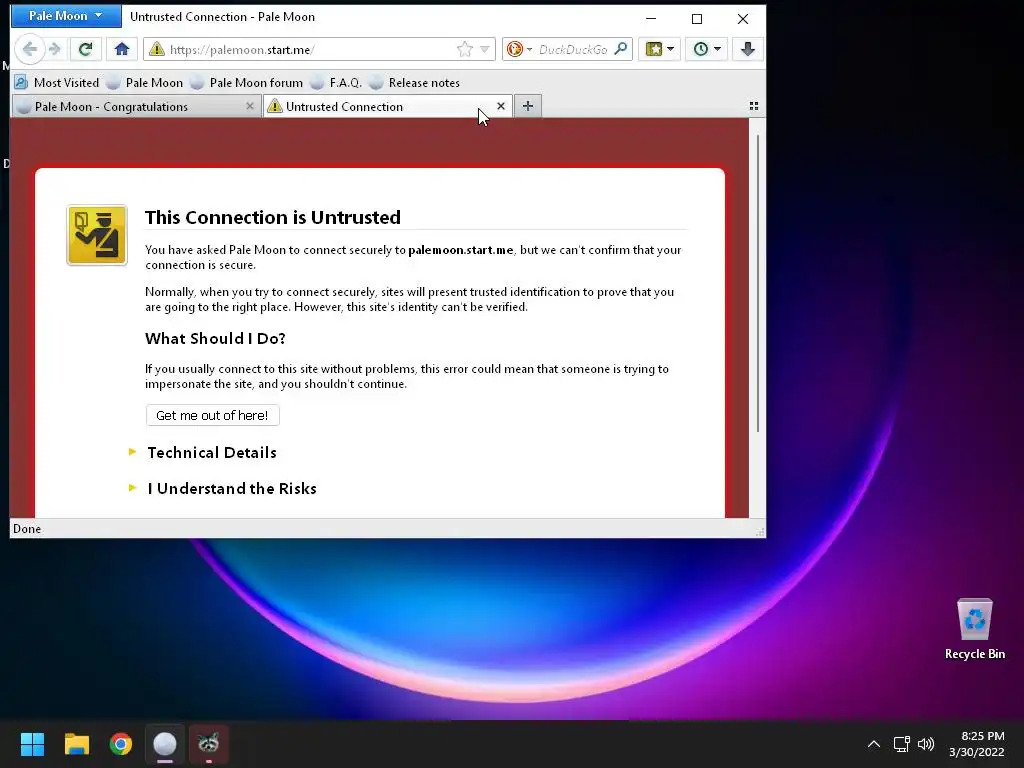This screenshot has width=1024, height=768.
Task: Open the history clock button
Action: 701,49
